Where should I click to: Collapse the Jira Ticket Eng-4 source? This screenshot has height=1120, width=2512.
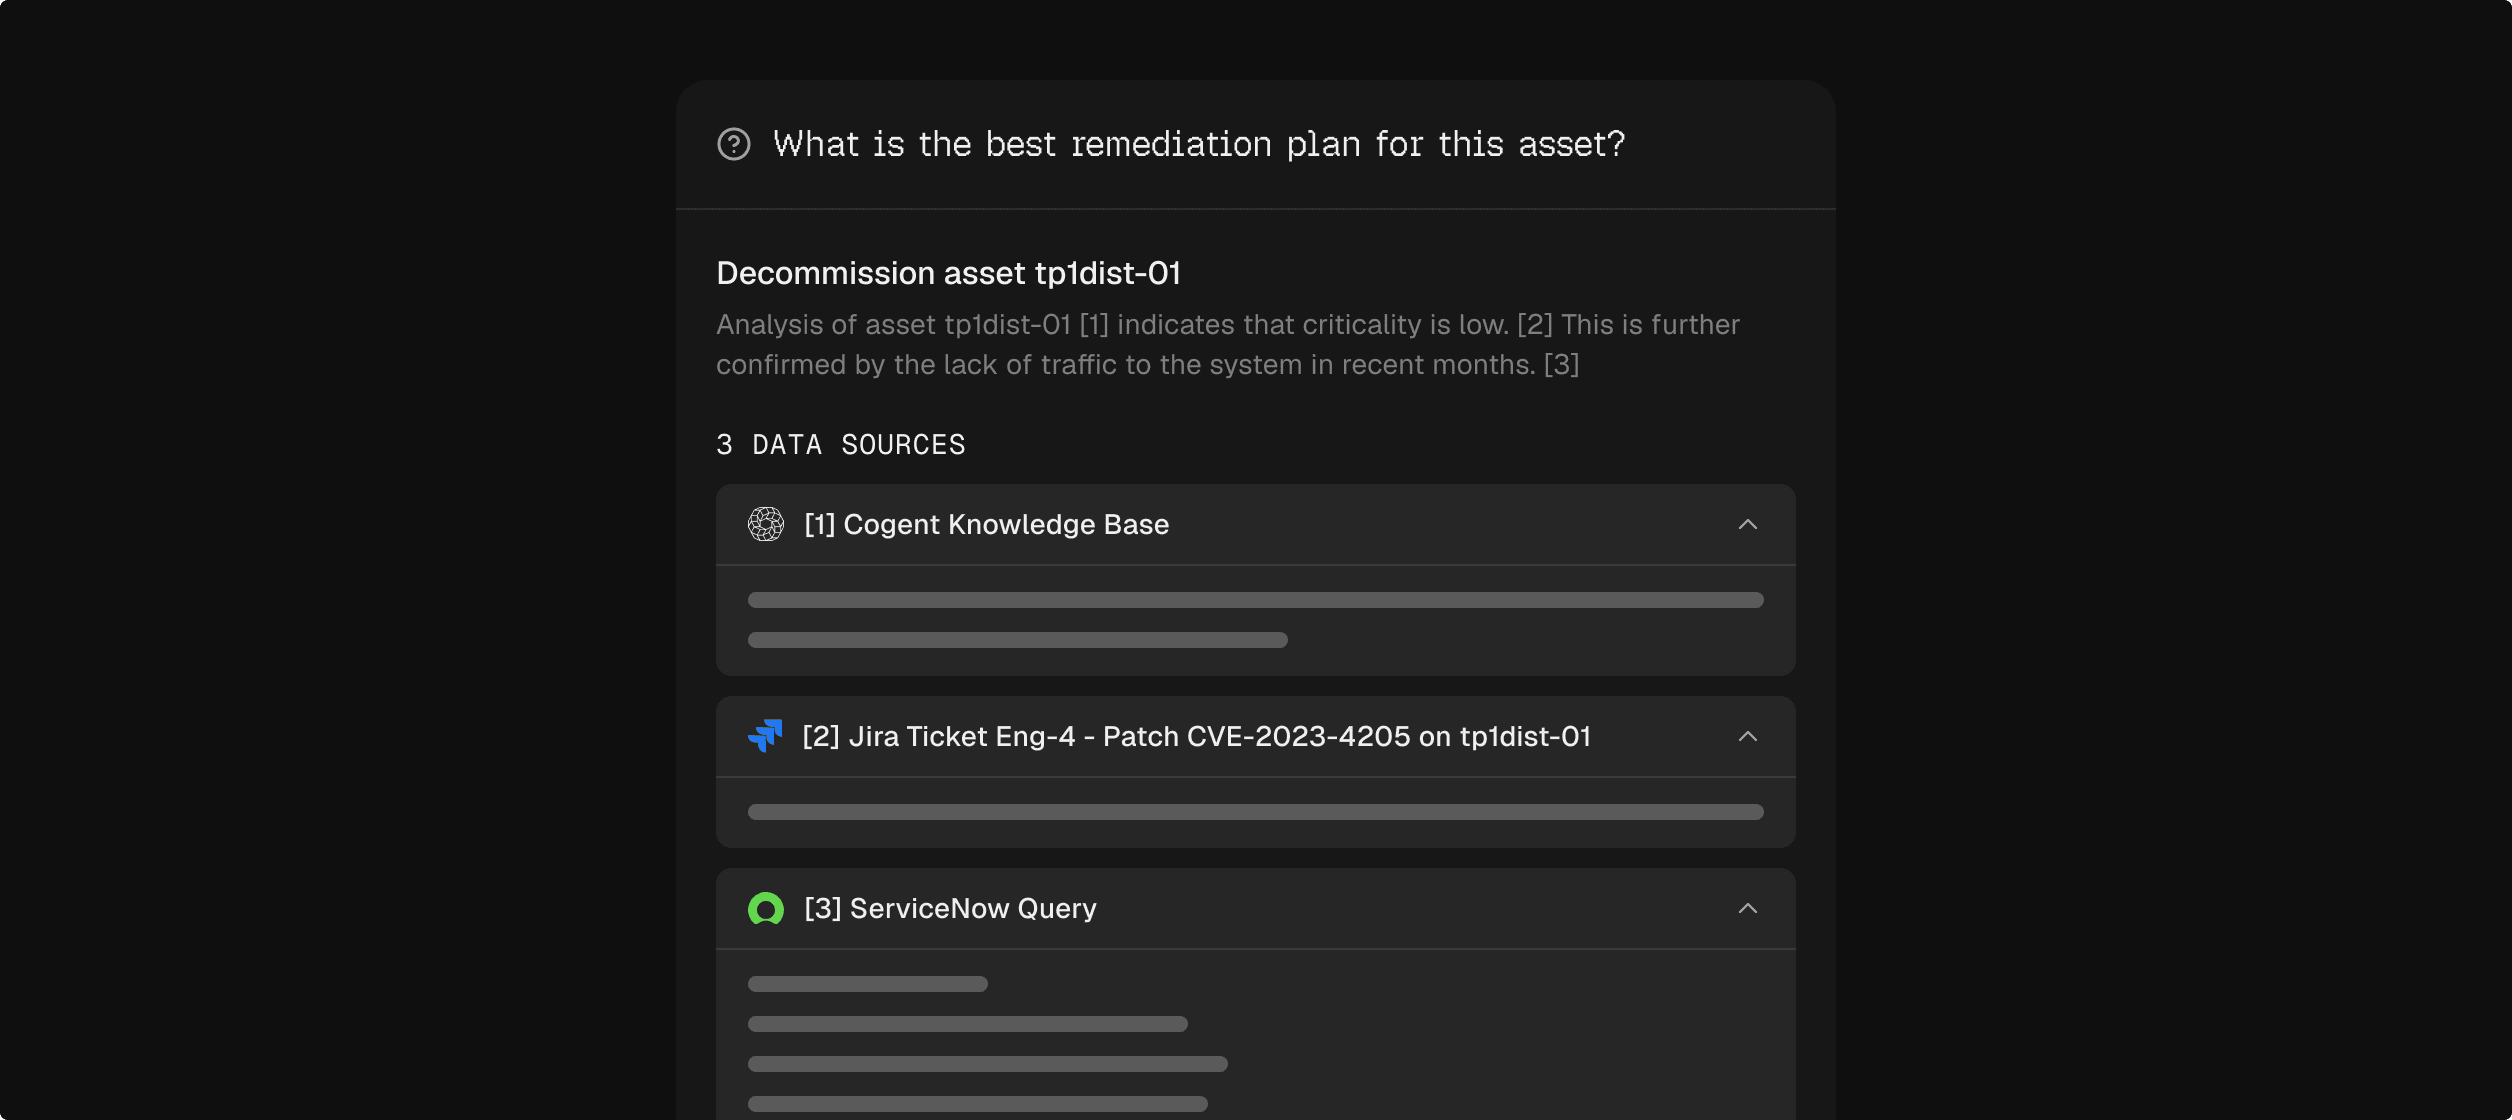tap(1747, 736)
